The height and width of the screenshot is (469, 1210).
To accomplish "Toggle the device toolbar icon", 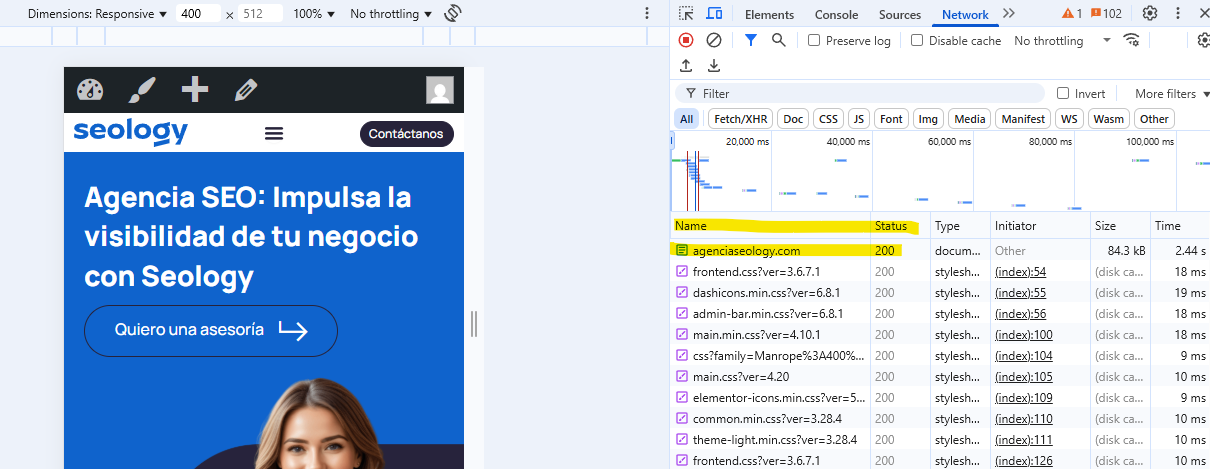I will tap(714, 14).
